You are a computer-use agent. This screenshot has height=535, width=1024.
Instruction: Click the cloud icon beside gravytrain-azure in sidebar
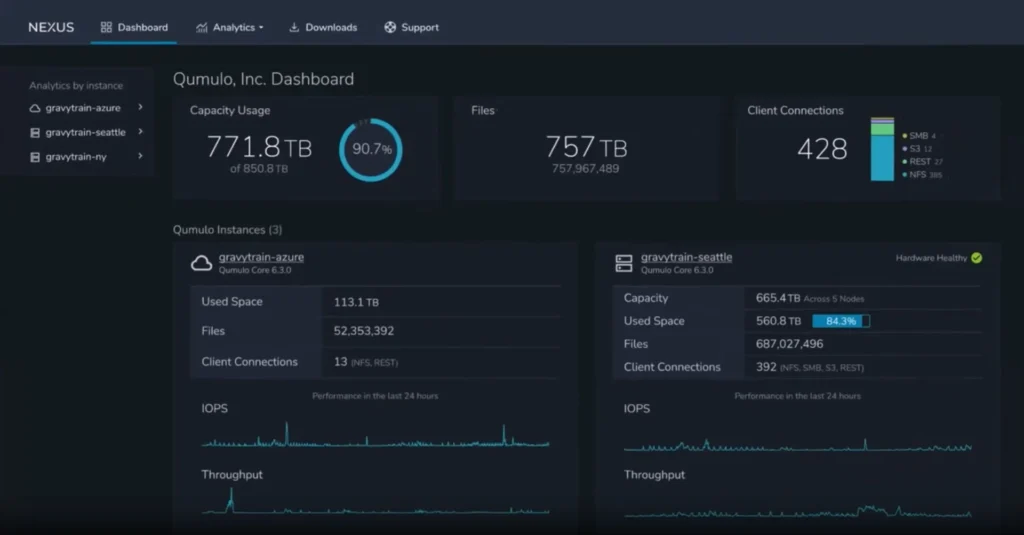35,107
